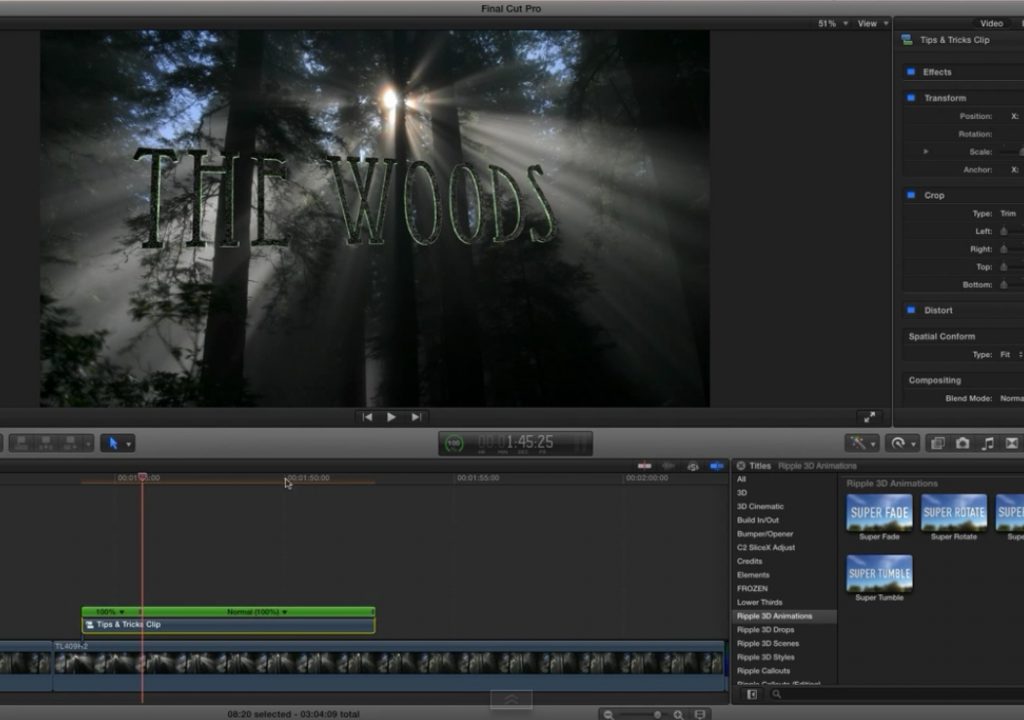Adjust the Crop Right slider
The image size is (1024, 720).
point(1004,249)
